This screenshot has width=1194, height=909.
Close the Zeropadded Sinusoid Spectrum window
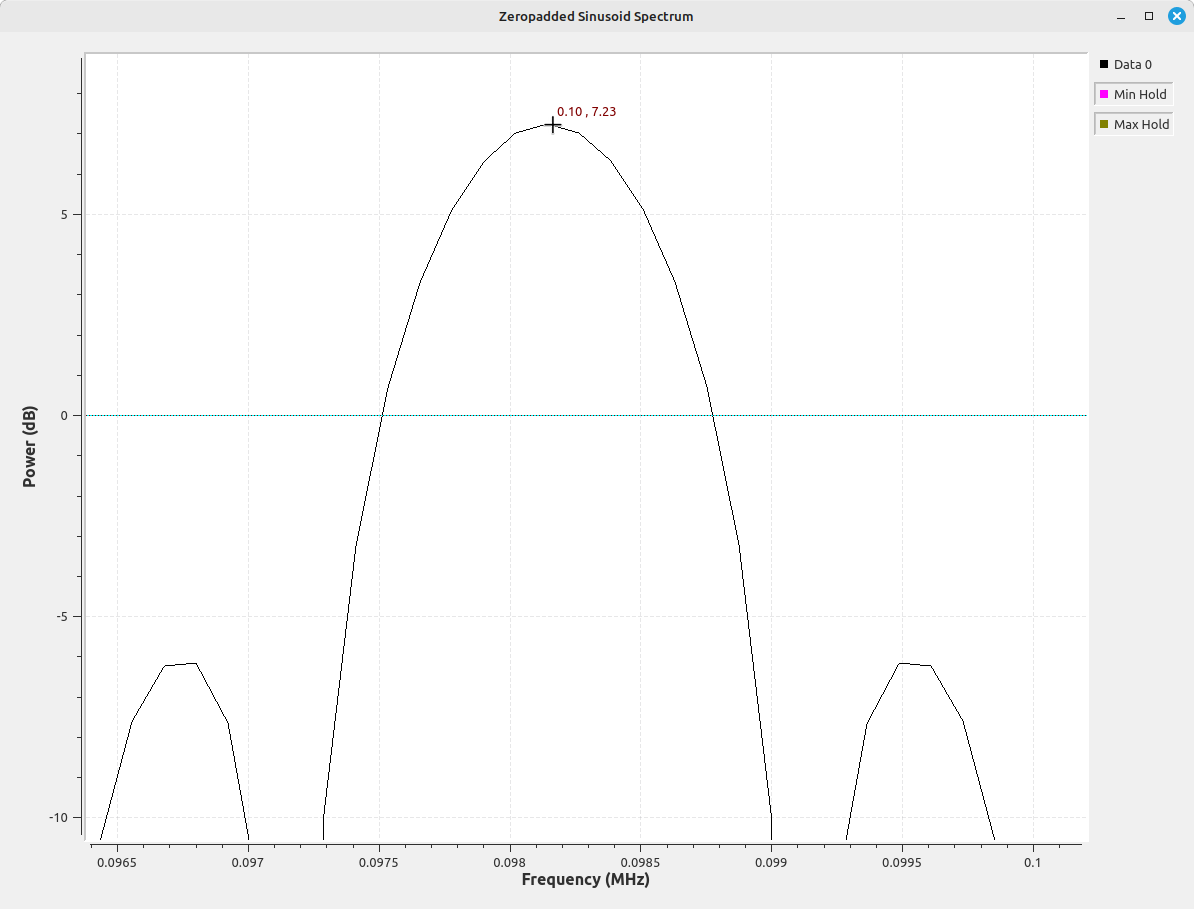pyautogui.click(x=1176, y=16)
